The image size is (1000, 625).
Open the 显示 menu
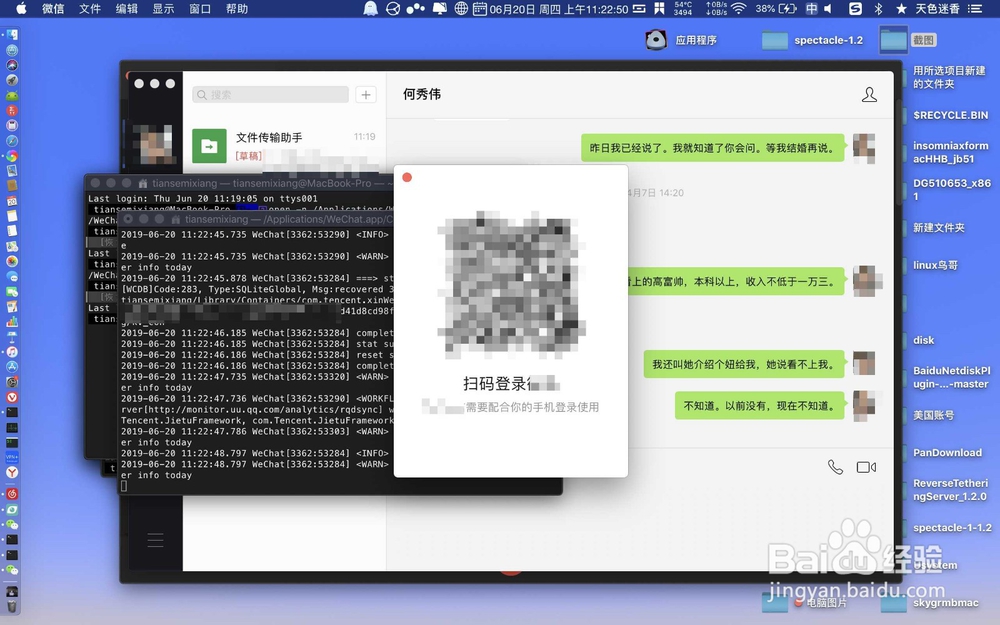click(x=163, y=8)
